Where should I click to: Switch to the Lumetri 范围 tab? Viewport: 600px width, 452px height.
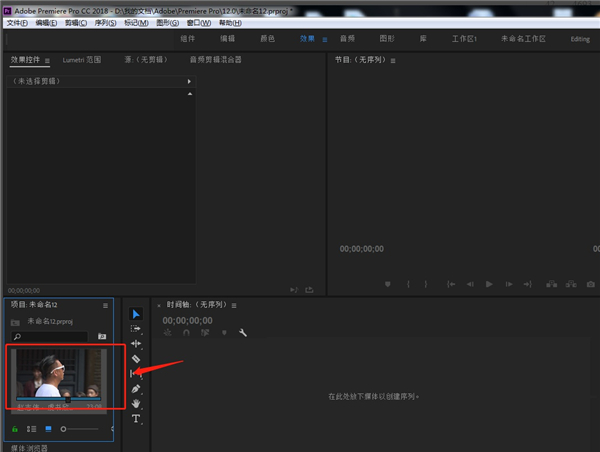pos(81,60)
